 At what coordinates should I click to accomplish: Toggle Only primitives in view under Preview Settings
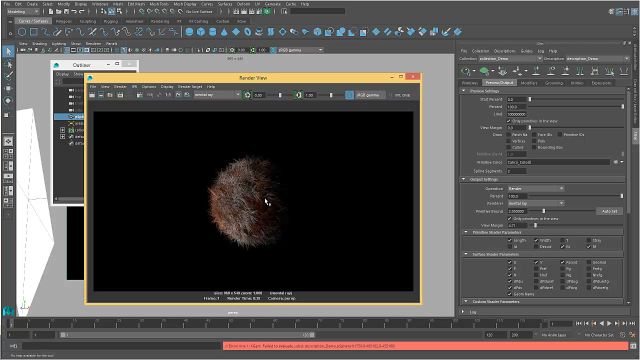click(x=509, y=121)
